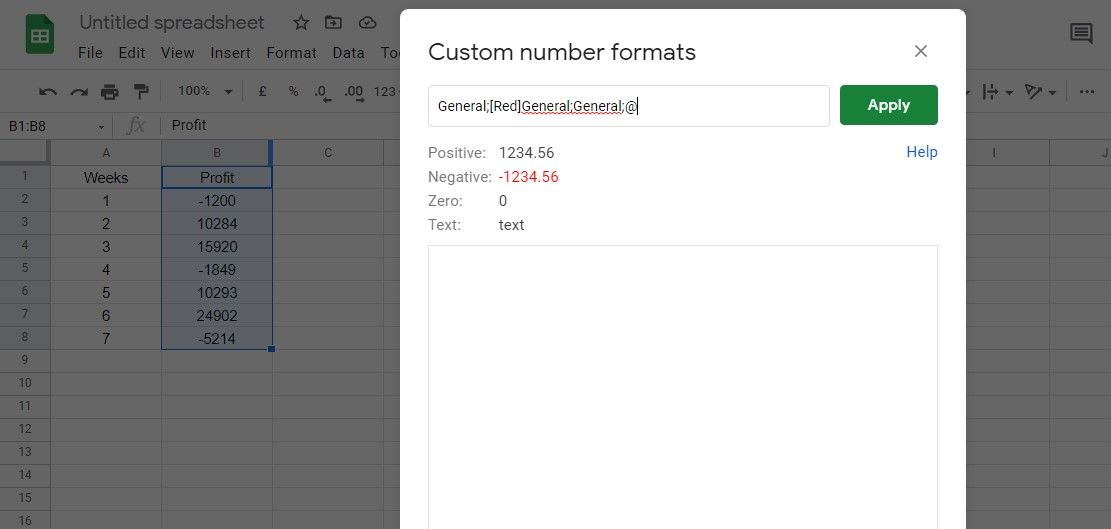Click the redo arrow
This screenshot has width=1111, height=529.
(78, 92)
